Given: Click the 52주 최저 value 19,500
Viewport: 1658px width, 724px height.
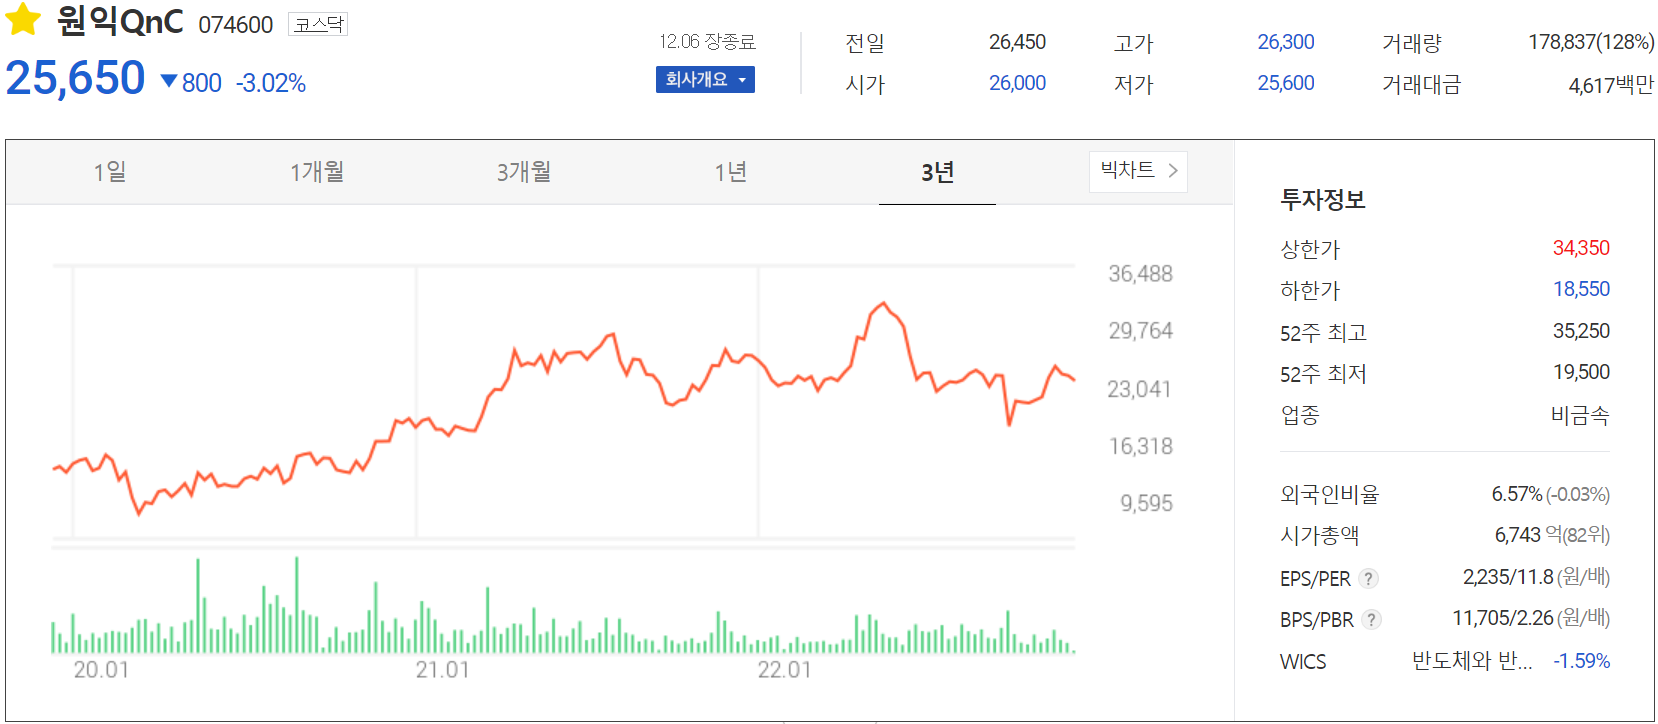Looking at the screenshot, I should point(1581,372).
